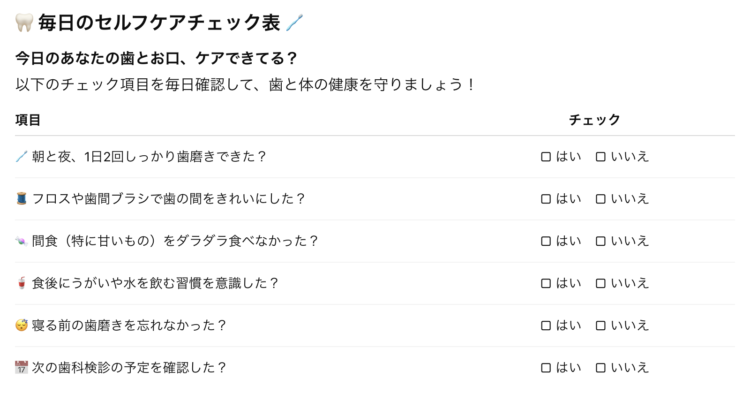Click the 毎日のセルフケアチェック表 title text
The width and height of the screenshot is (750, 394).
coord(159,22)
